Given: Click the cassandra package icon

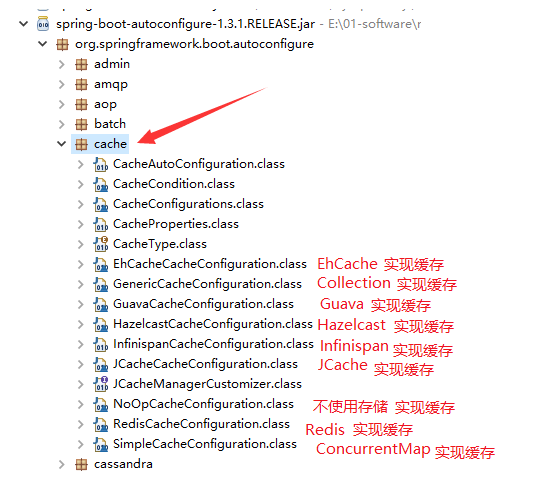Looking at the screenshot, I should (x=81, y=464).
